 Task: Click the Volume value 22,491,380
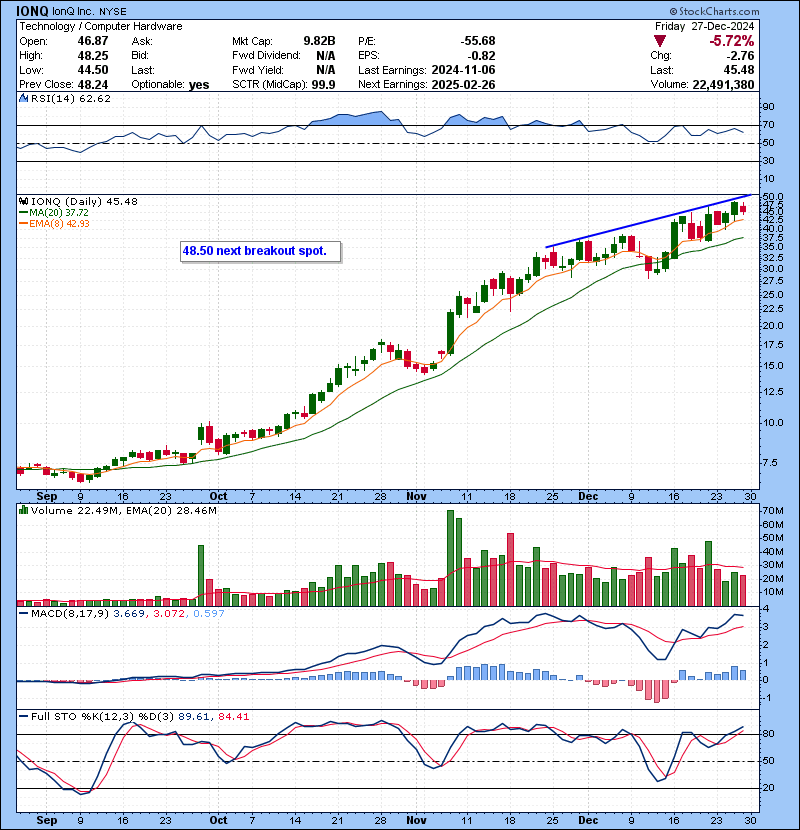click(723, 85)
